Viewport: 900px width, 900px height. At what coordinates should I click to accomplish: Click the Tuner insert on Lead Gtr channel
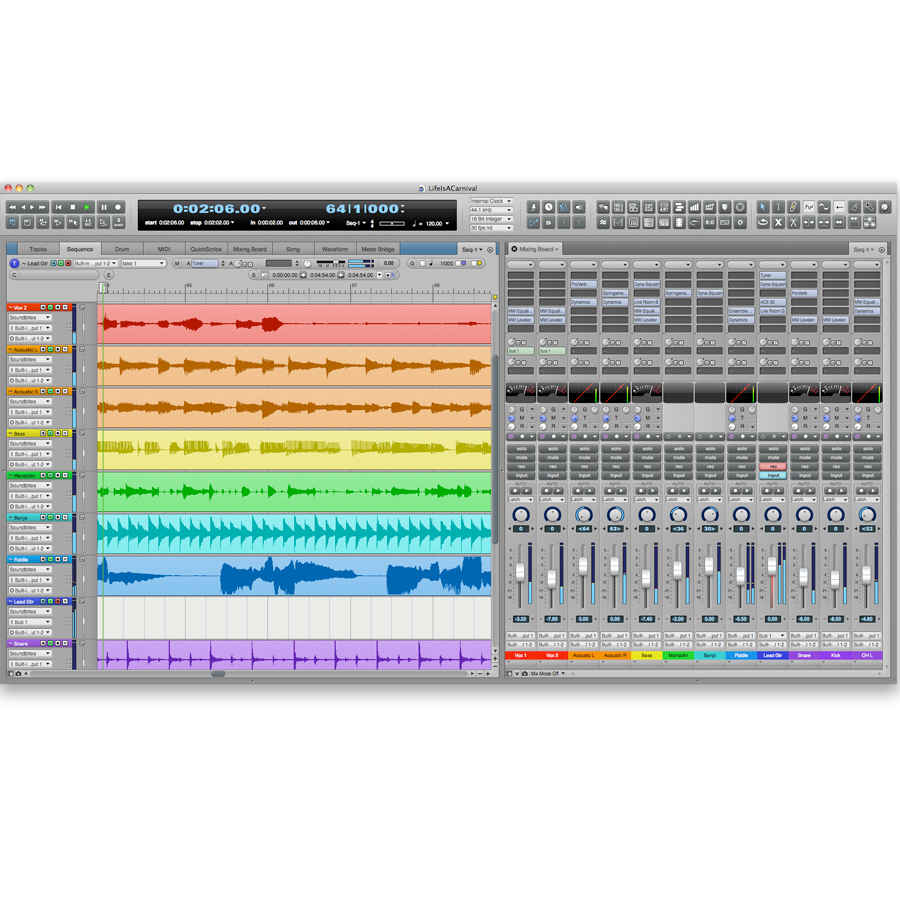(773, 276)
